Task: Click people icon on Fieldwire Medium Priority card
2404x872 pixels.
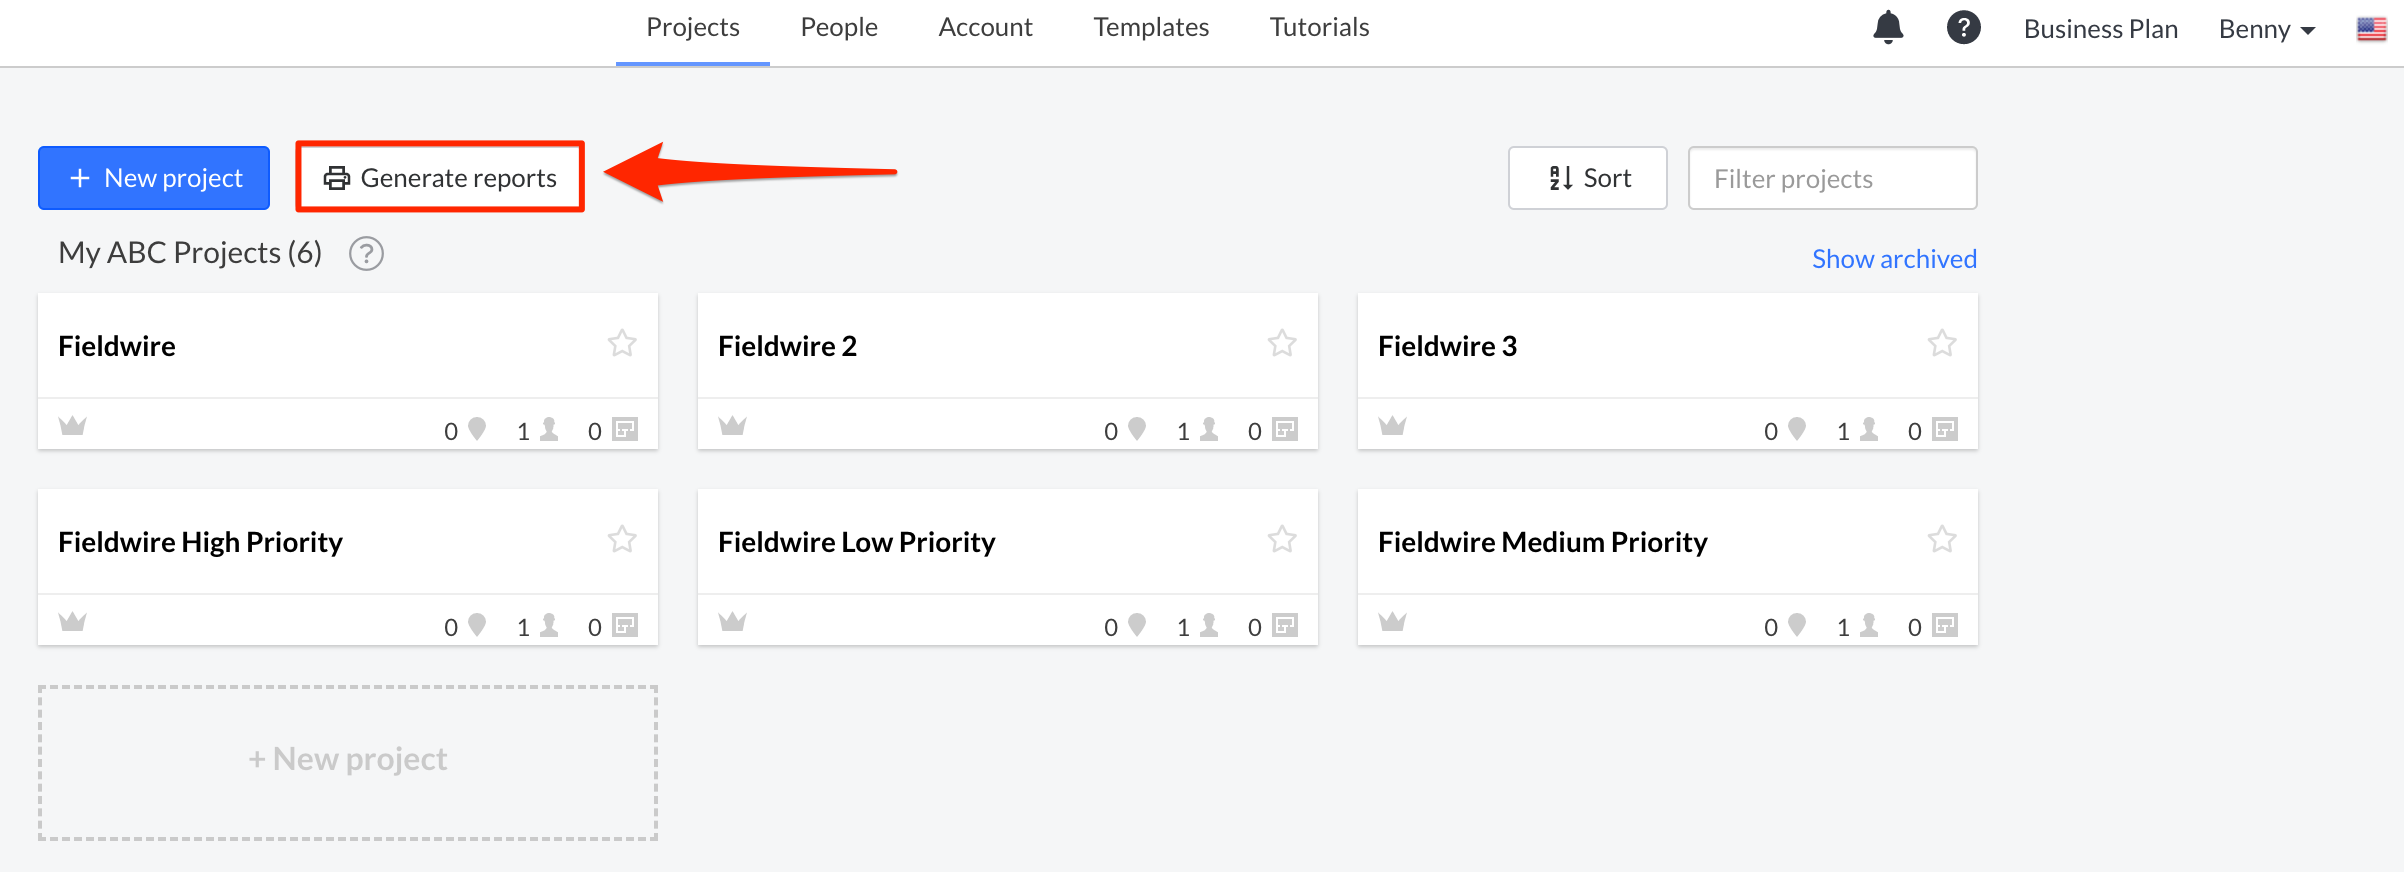Action: click(1869, 625)
